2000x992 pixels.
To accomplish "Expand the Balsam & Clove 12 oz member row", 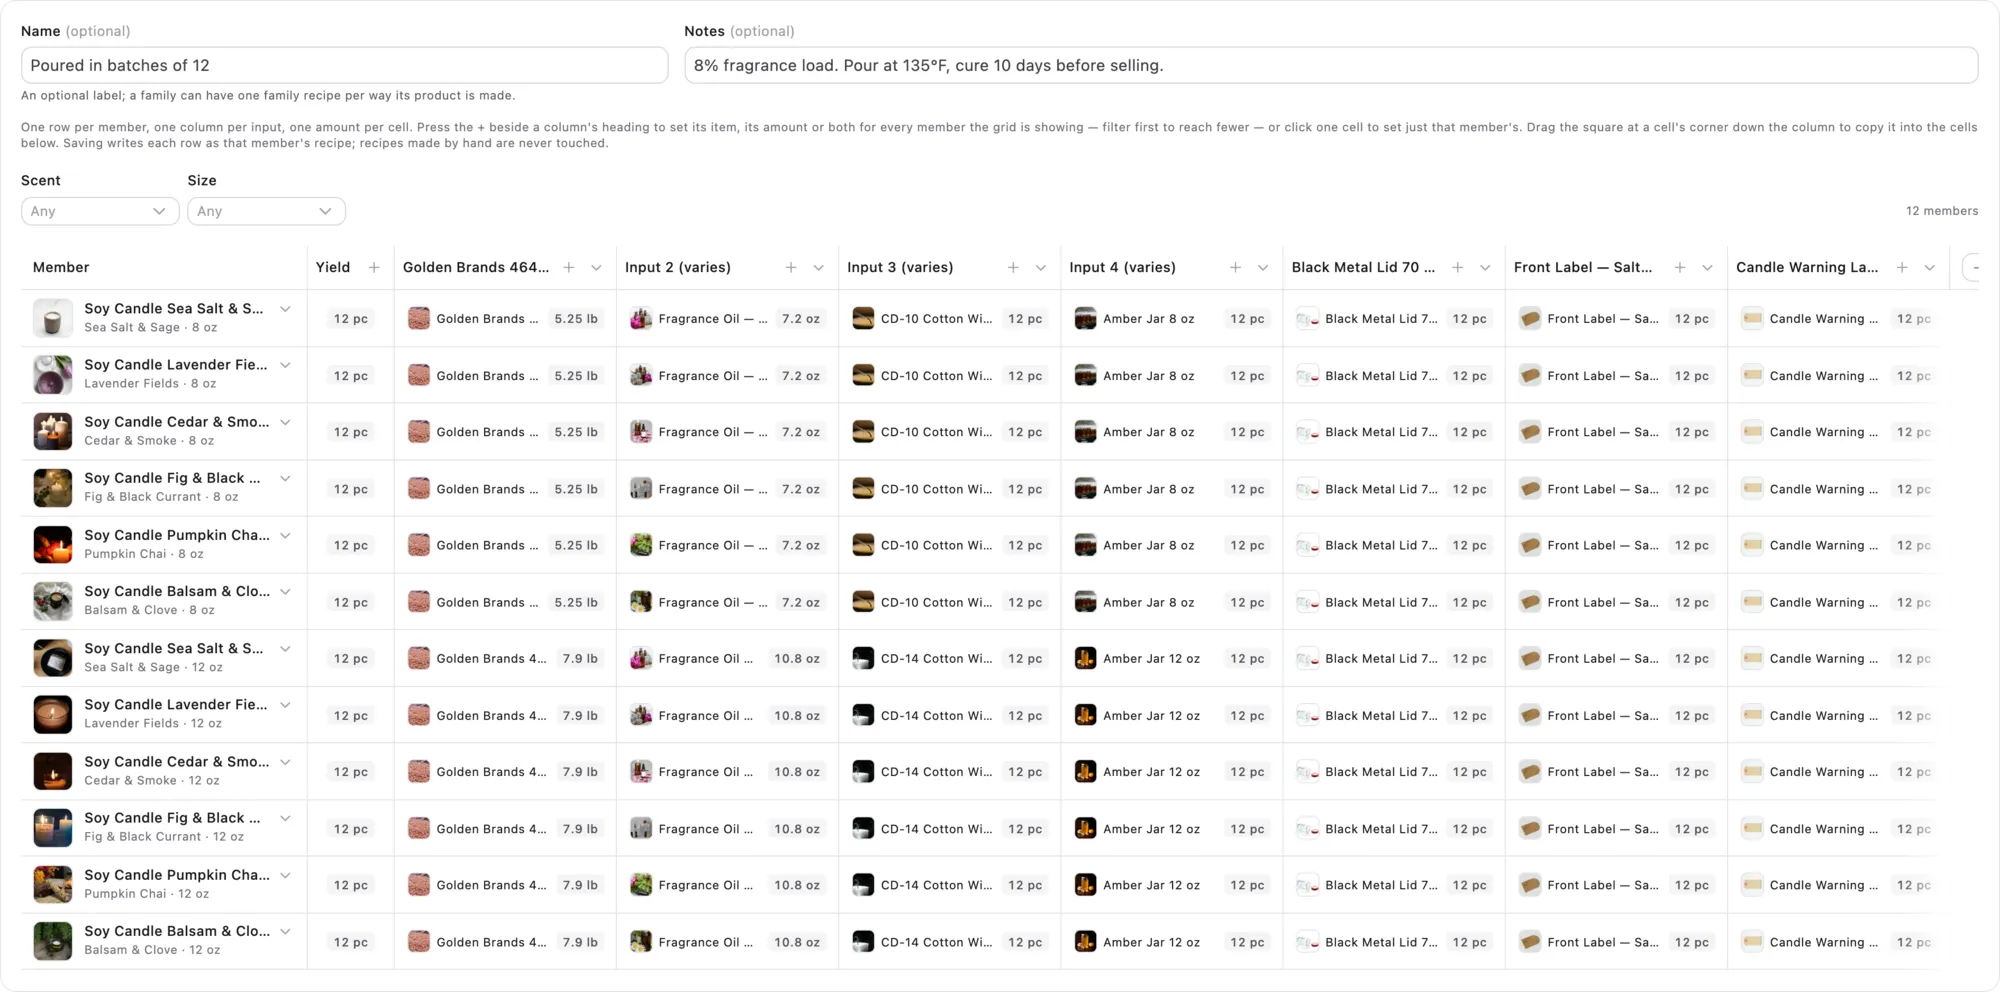I will pos(286,931).
